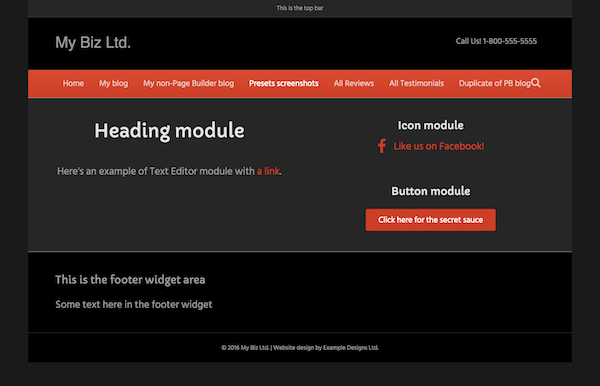Open the All Reviews page
The image size is (600, 386).
[x=354, y=83]
